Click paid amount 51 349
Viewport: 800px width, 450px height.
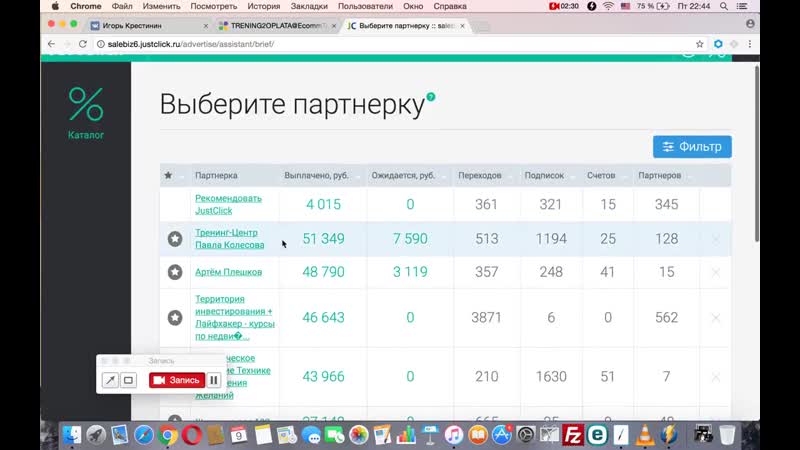(x=323, y=239)
